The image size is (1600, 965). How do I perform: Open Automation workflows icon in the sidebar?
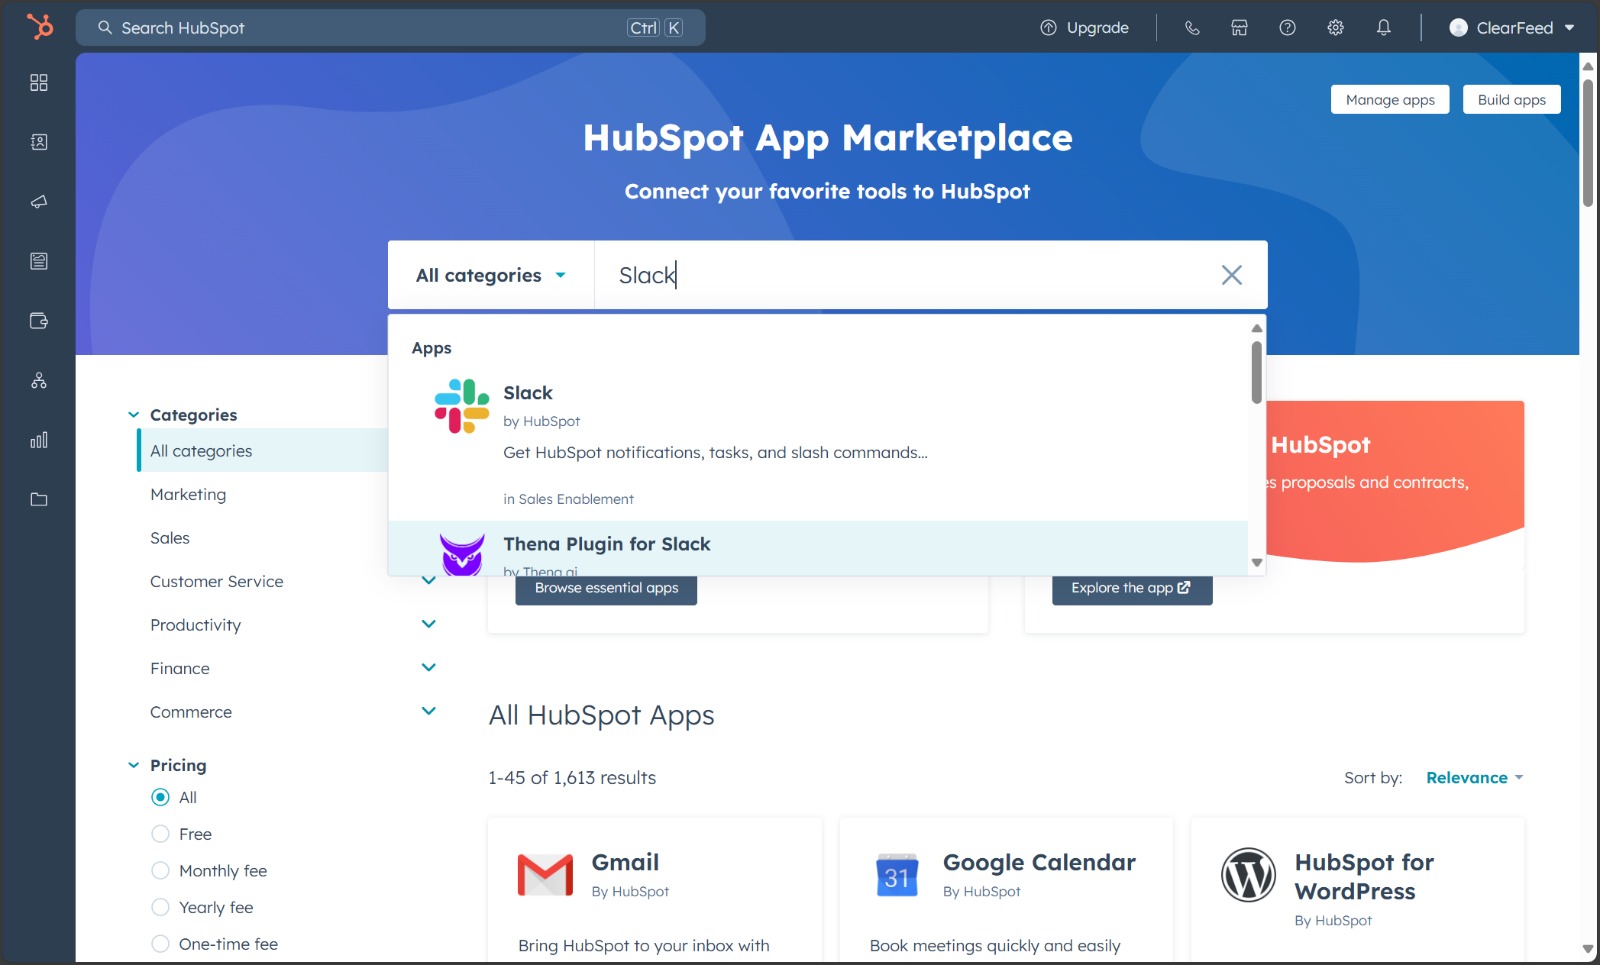tap(39, 380)
